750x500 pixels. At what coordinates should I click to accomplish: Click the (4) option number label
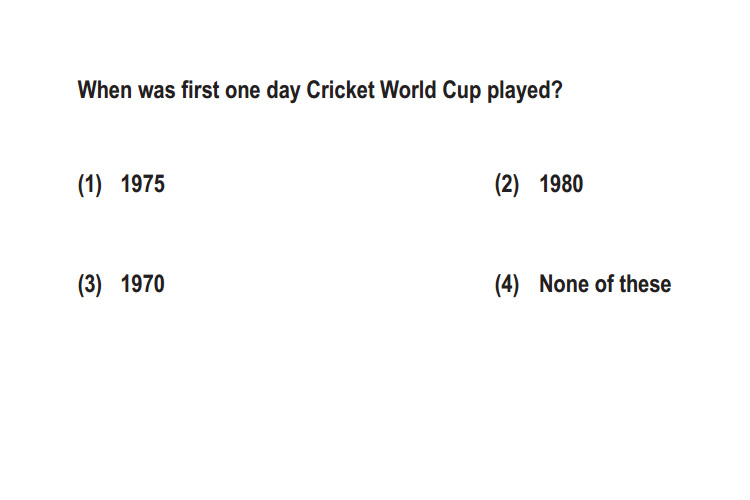point(507,284)
